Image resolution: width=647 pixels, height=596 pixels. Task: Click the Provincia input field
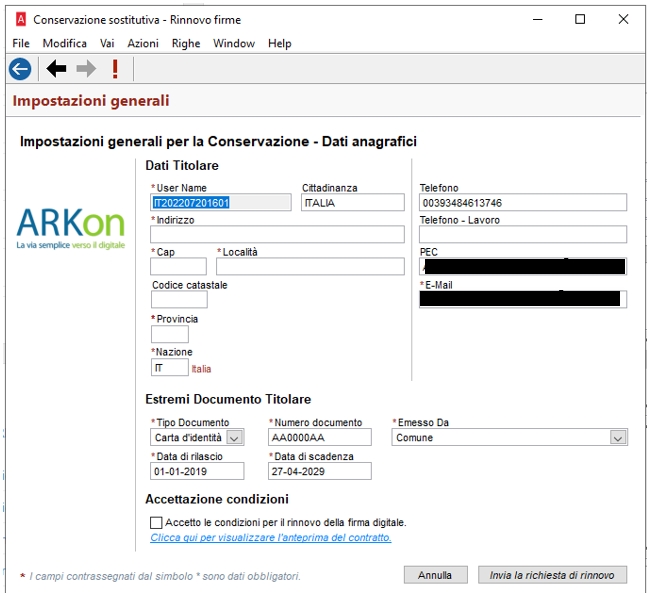pyautogui.click(x=170, y=334)
